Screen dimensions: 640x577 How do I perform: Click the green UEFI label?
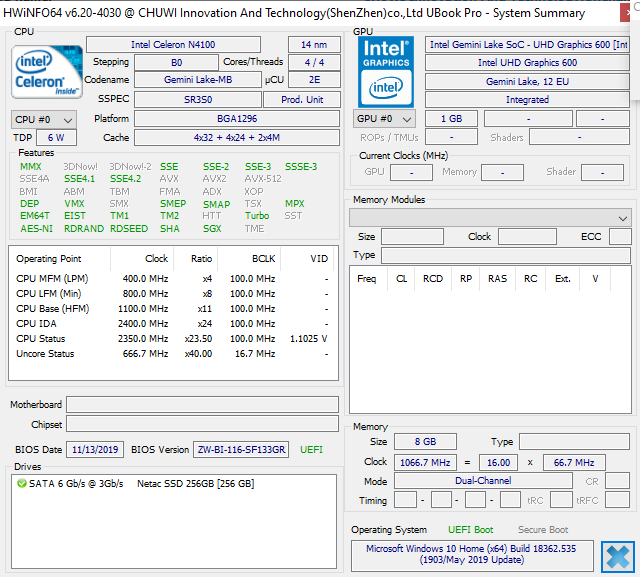tap(311, 450)
